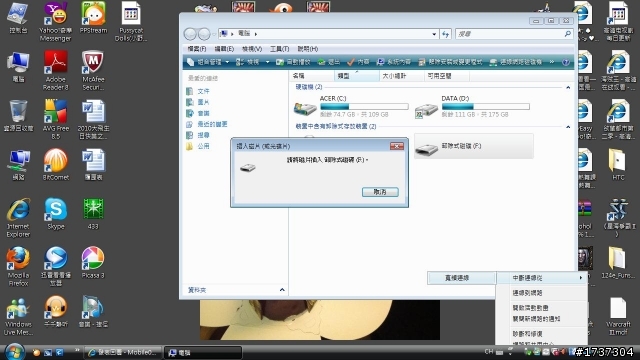Open the Picasa 3 desktop icon

pos(93,262)
